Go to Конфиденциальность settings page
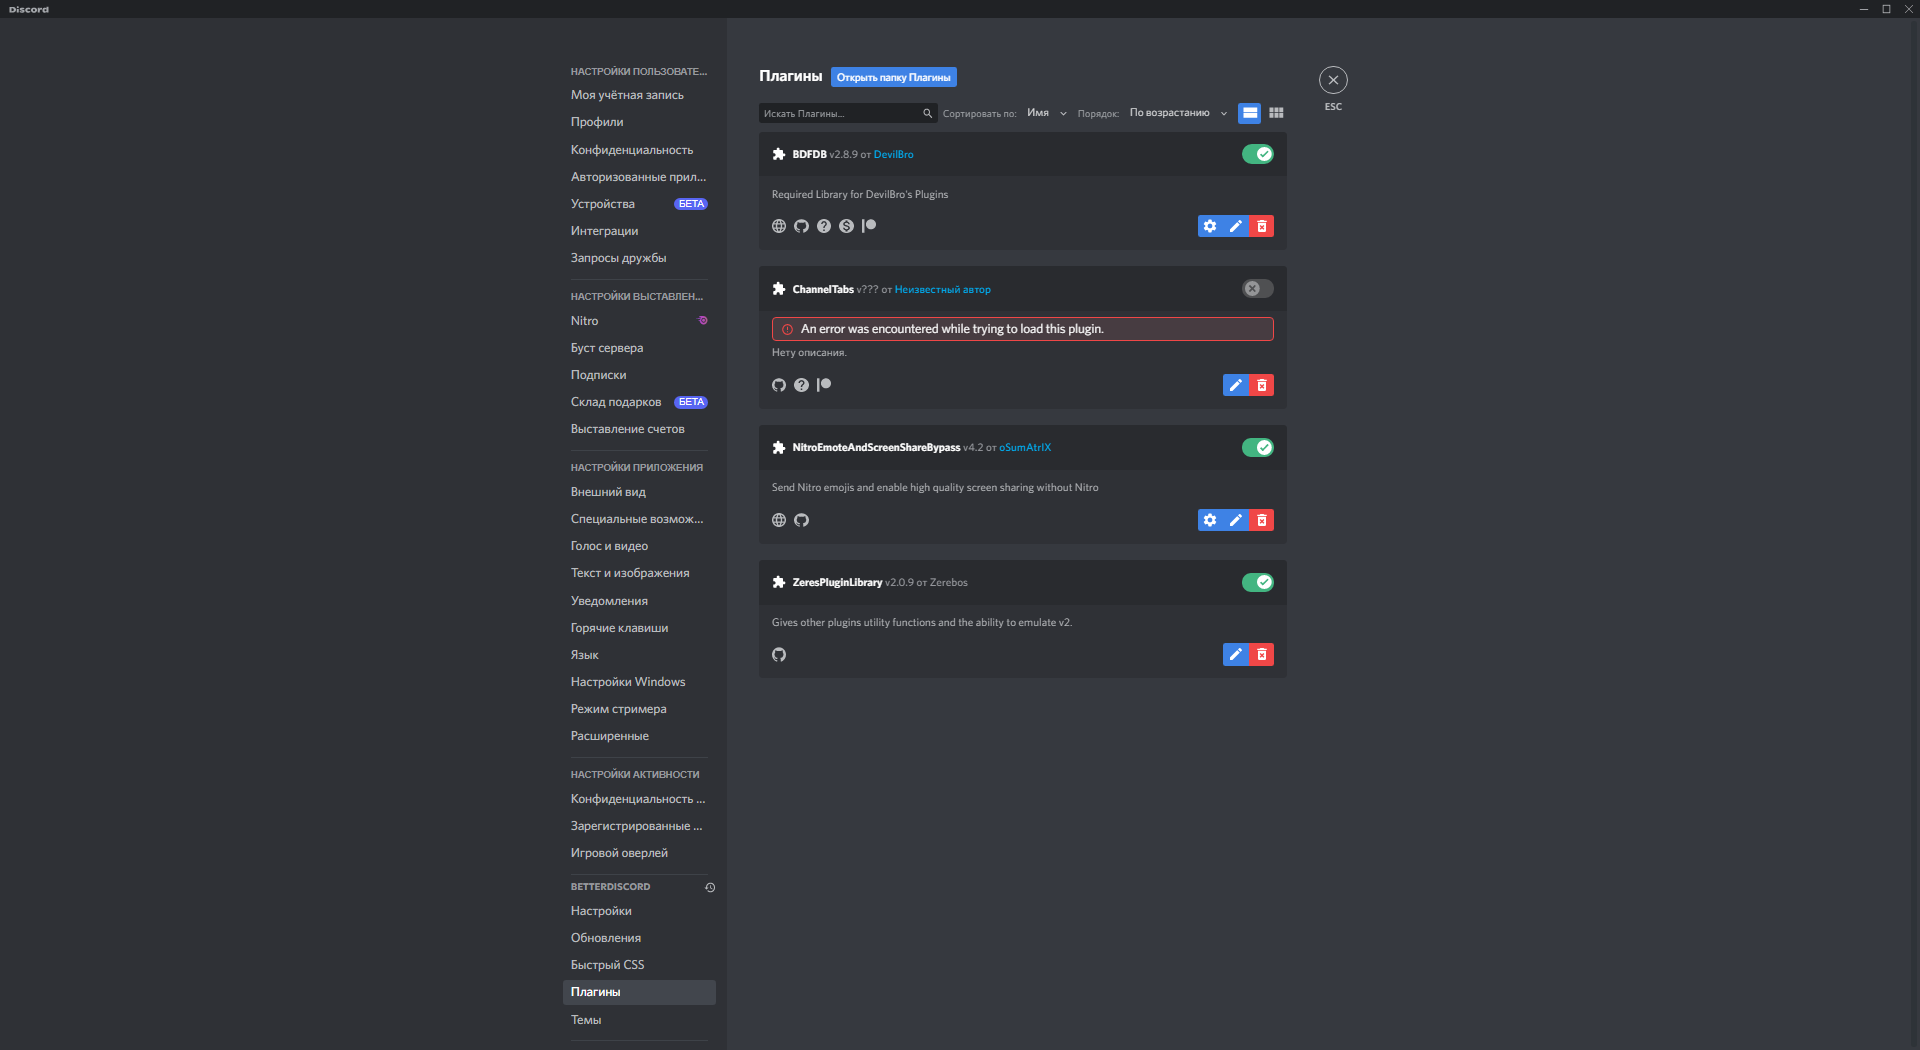 [x=639, y=150]
